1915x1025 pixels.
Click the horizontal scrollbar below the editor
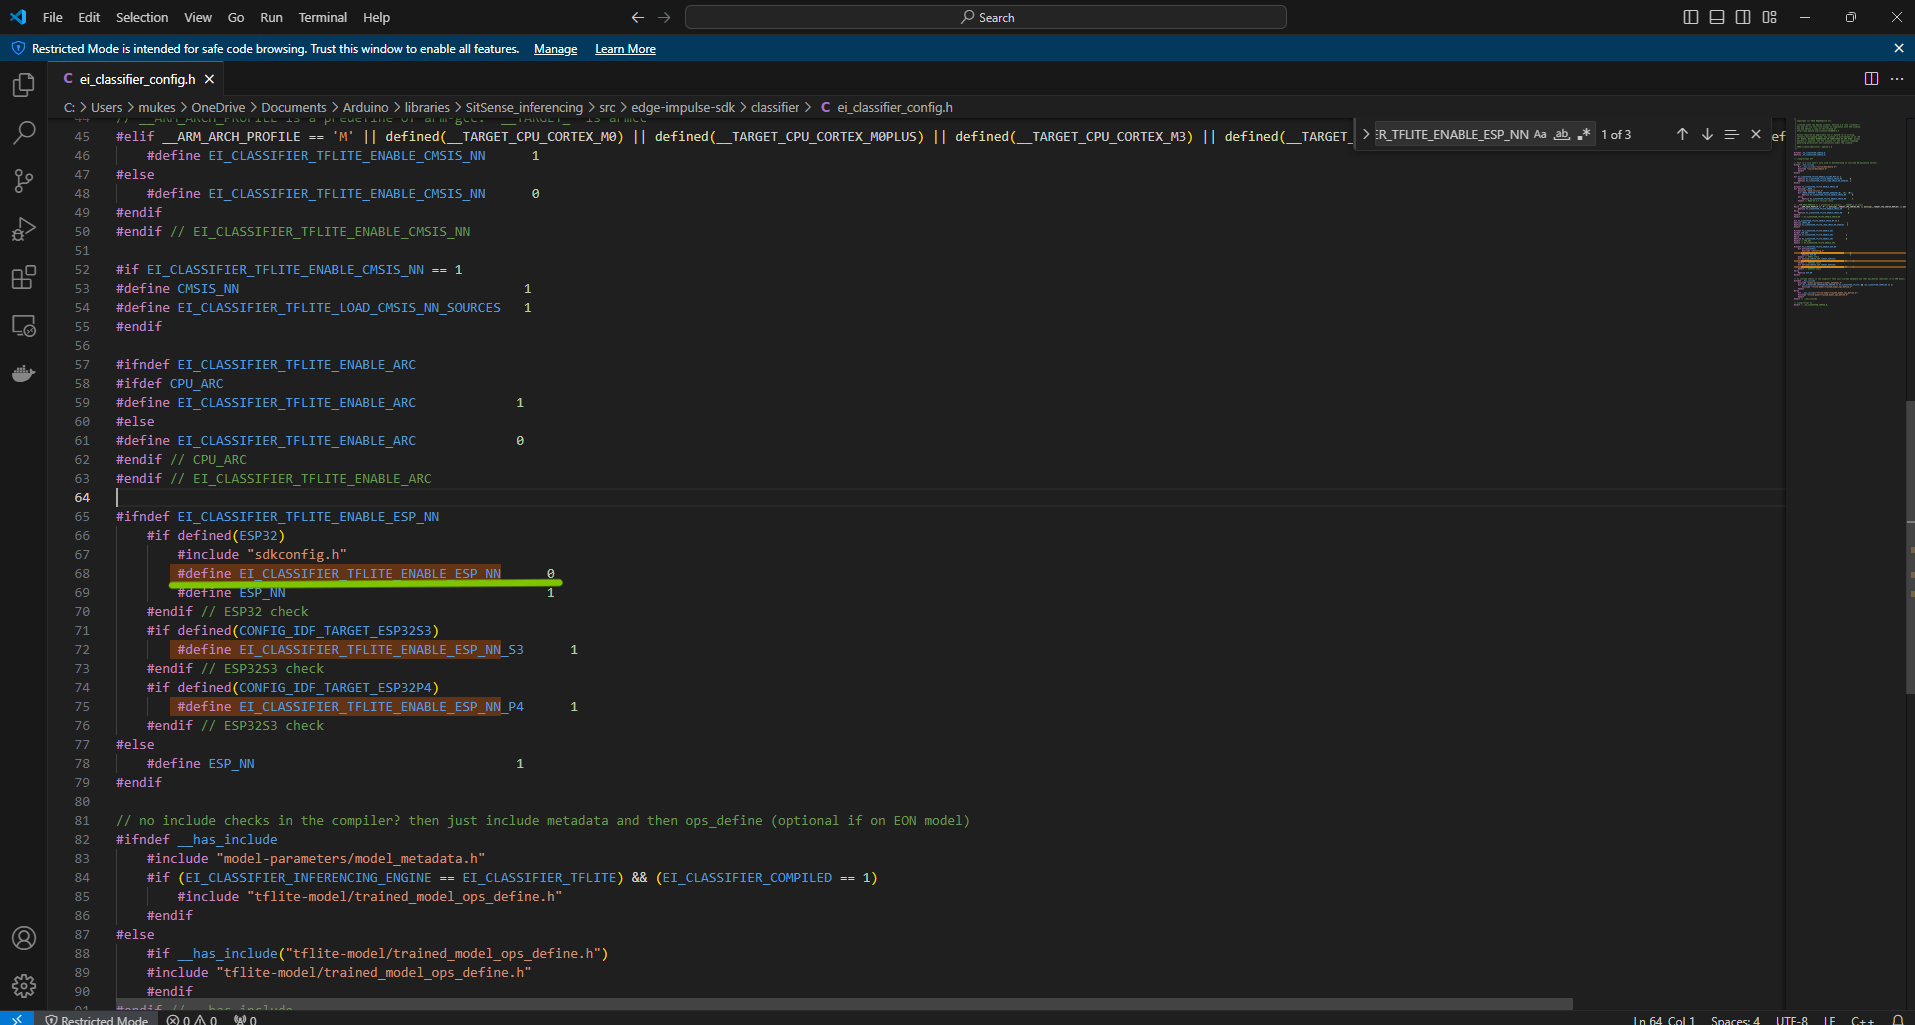click(x=843, y=1003)
